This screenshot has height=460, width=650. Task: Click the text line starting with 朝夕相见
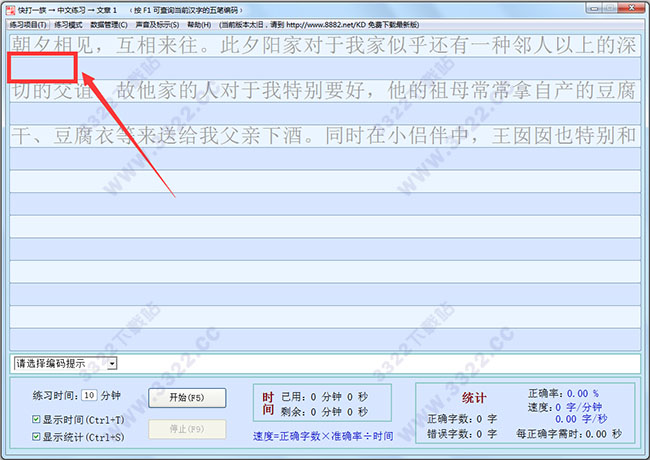click(x=325, y=46)
